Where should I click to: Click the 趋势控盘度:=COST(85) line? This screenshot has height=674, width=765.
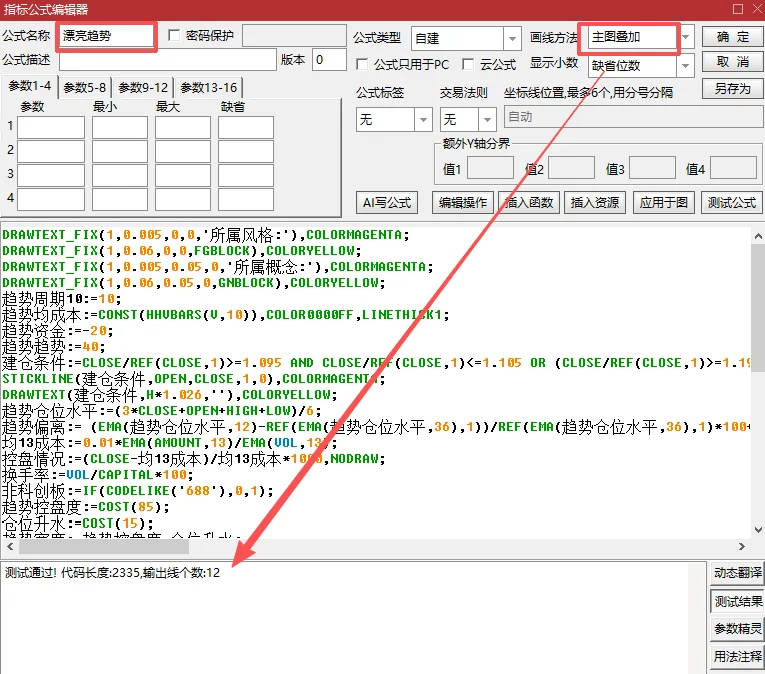point(85,507)
